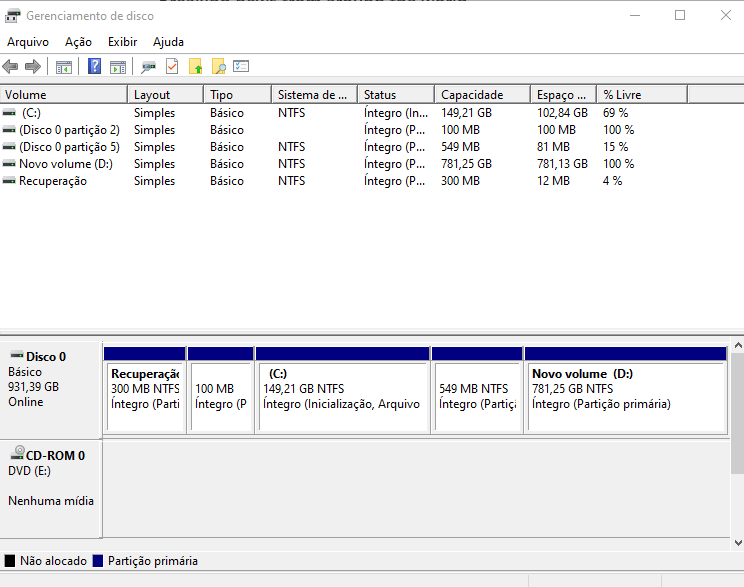Screen dimensions: 744x587
Task: Sort by the Tipo column header
Action: click(x=238, y=95)
